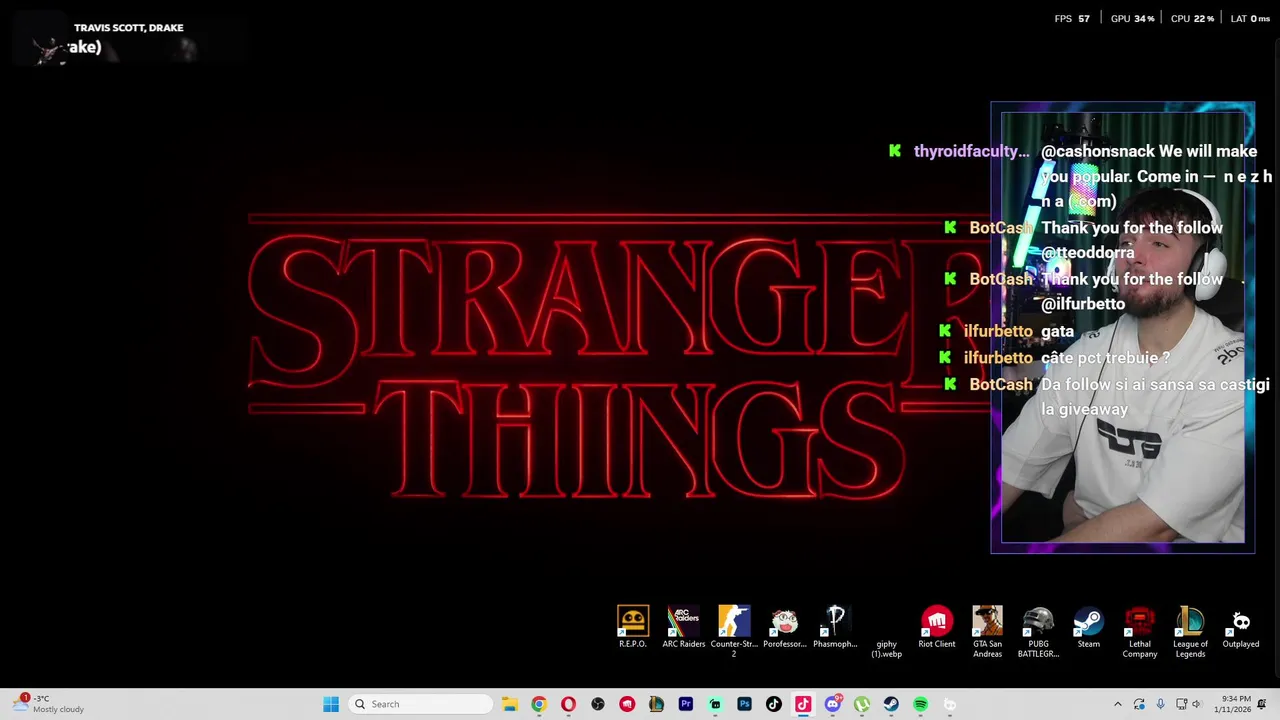The image size is (1280, 720).
Task: Open the Riot Client desktop shortcut
Action: point(937,627)
